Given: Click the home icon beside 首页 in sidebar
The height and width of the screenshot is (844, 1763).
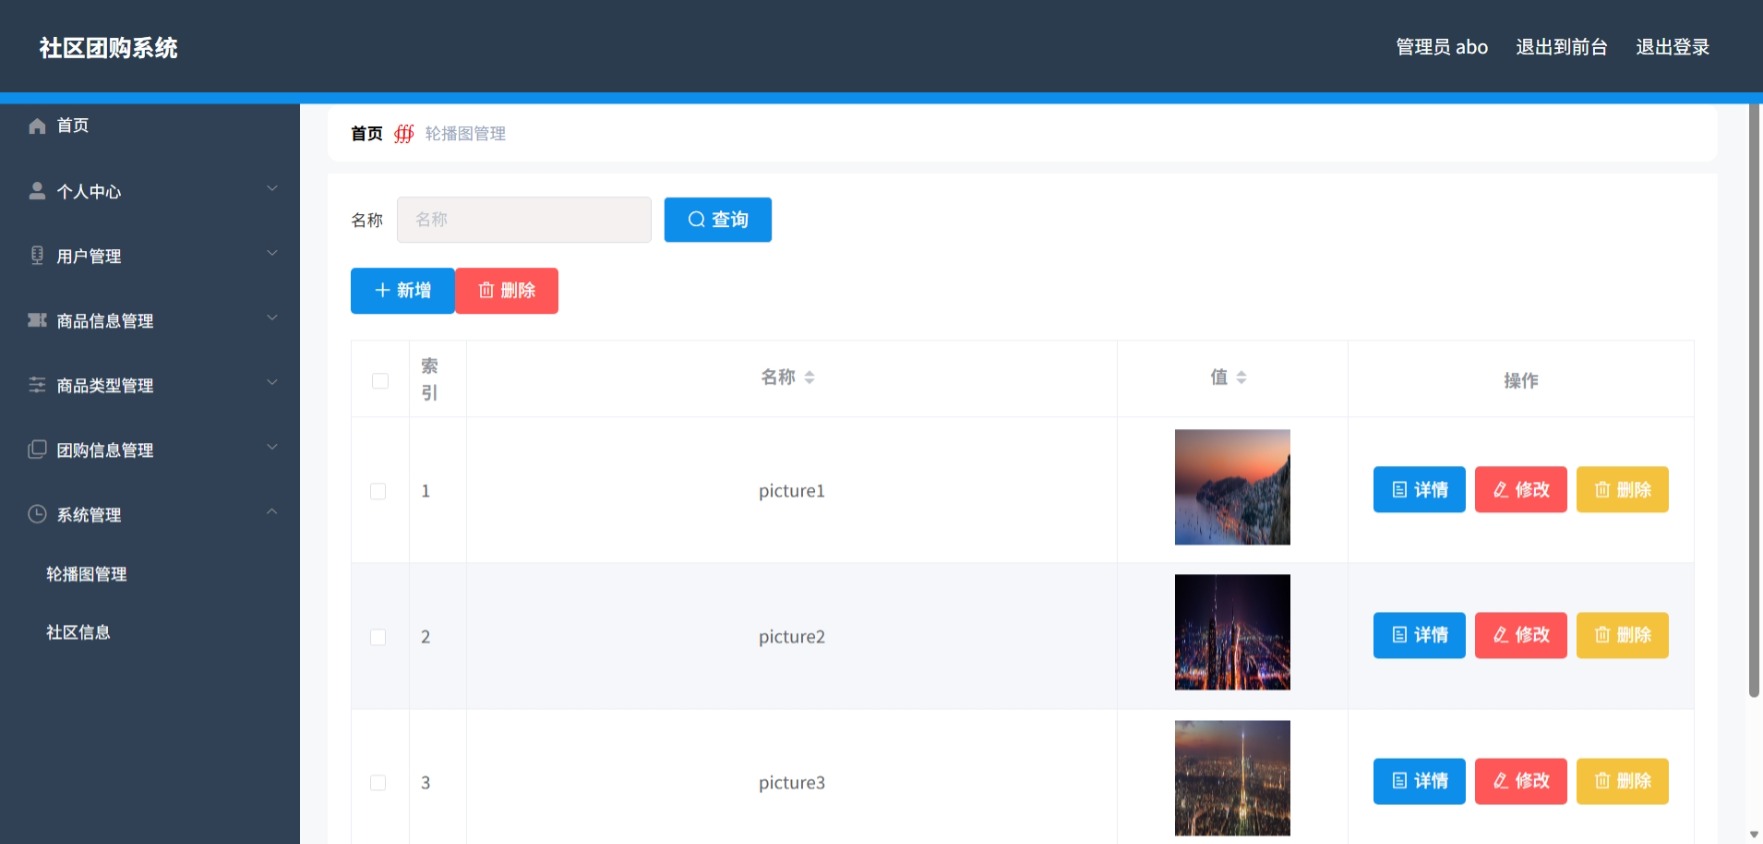Looking at the screenshot, I should click(37, 126).
